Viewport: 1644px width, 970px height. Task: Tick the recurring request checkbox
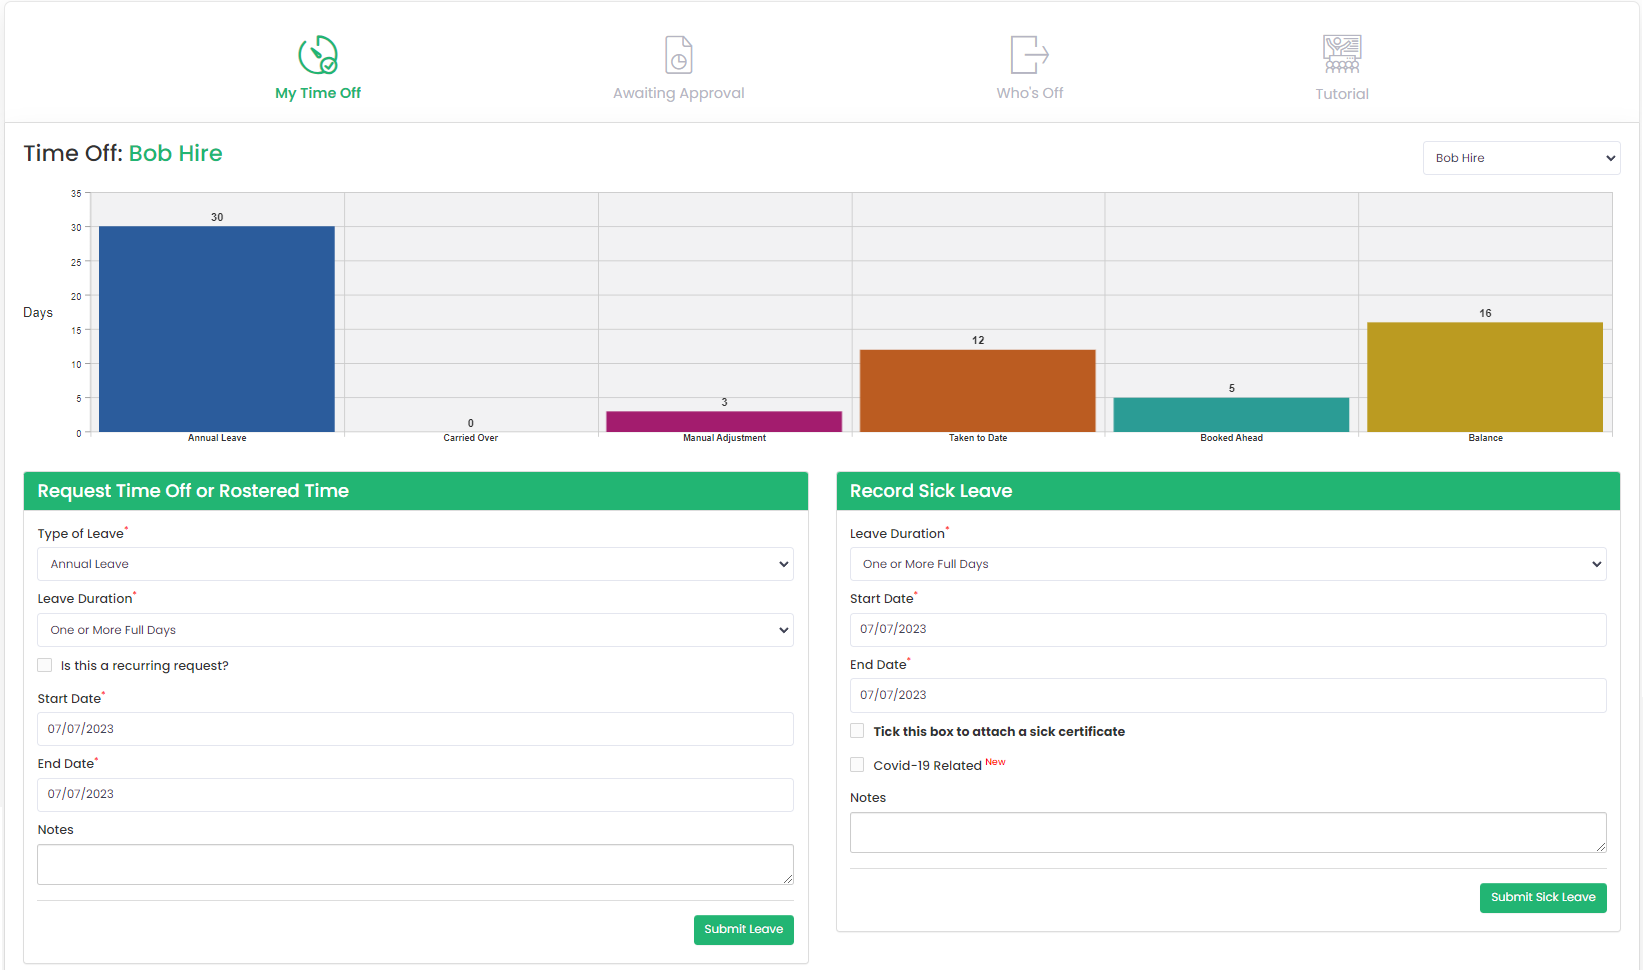(45, 666)
